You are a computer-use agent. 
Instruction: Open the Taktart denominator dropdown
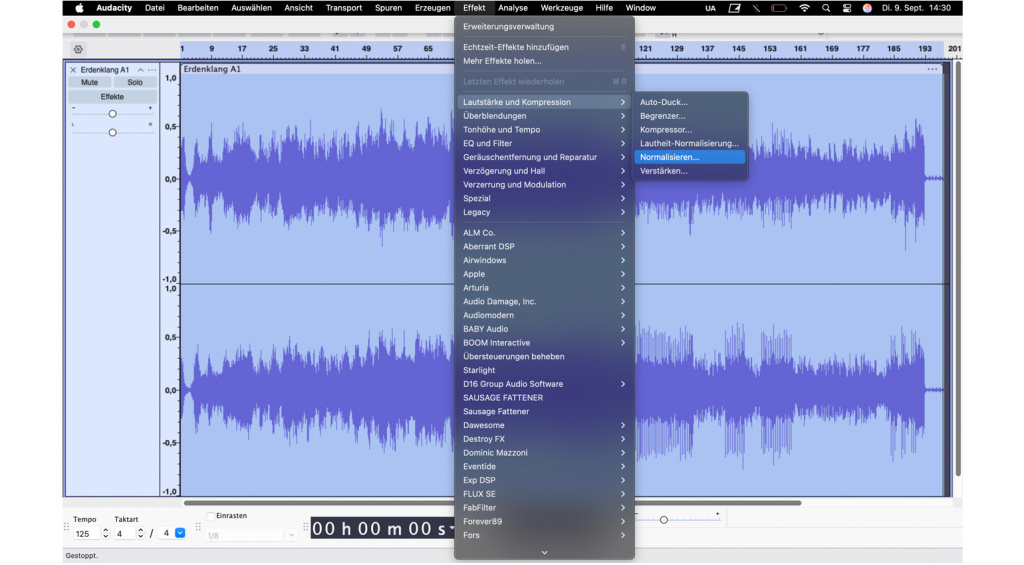[x=180, y=533]
